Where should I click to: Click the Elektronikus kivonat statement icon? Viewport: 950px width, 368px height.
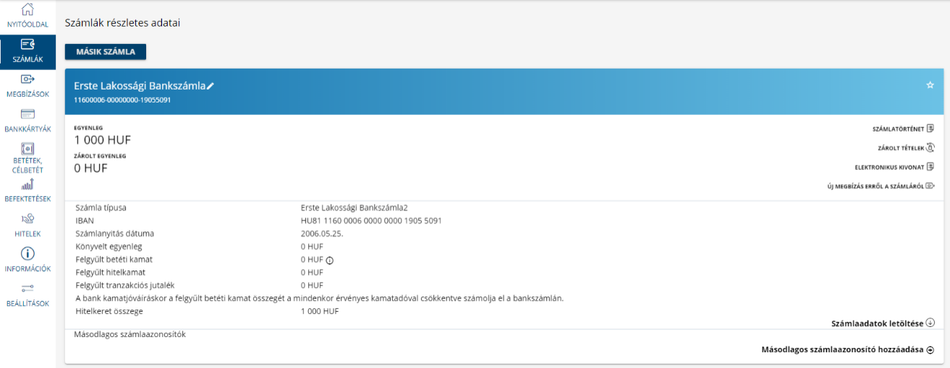tap(931, 167)
